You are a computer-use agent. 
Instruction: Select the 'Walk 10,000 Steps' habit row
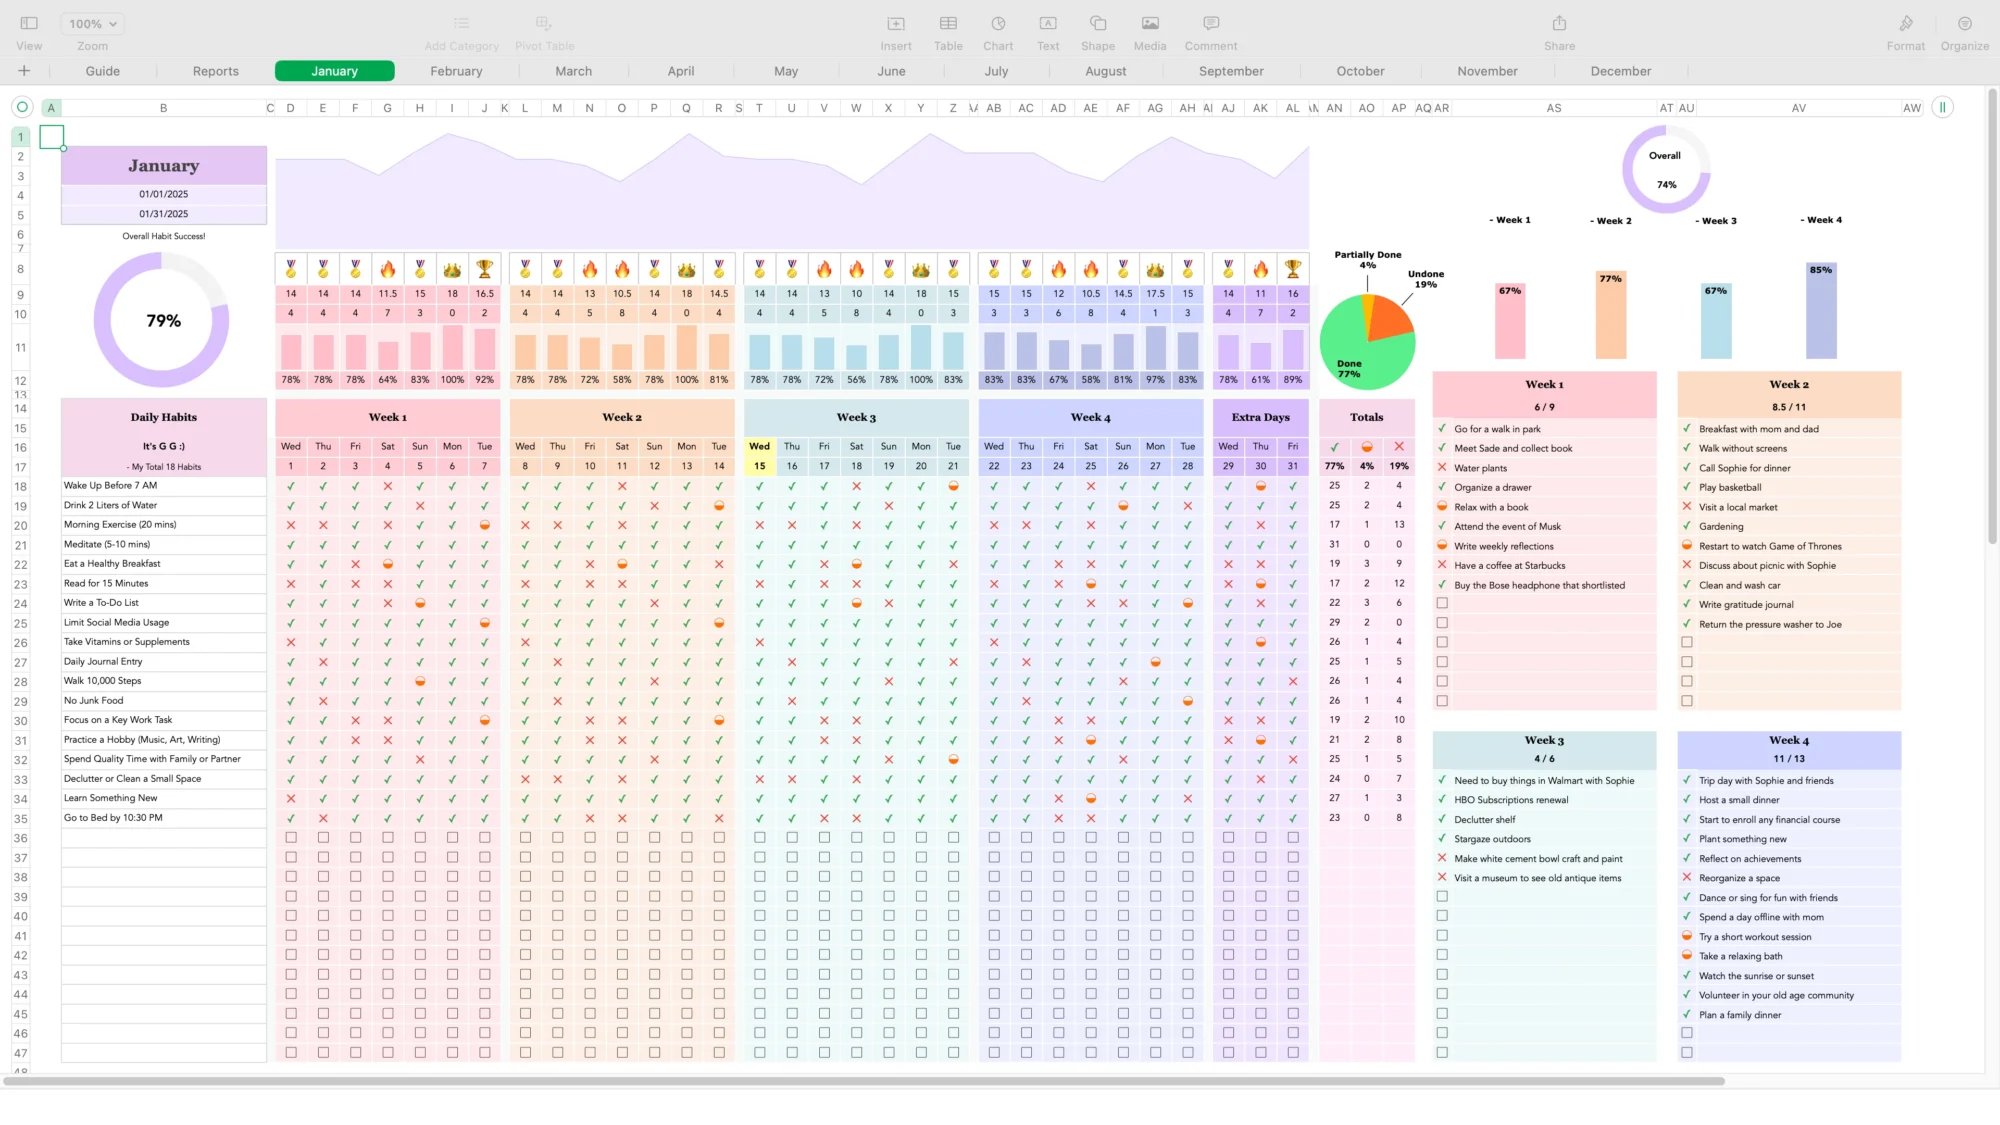tap(164, 681)
